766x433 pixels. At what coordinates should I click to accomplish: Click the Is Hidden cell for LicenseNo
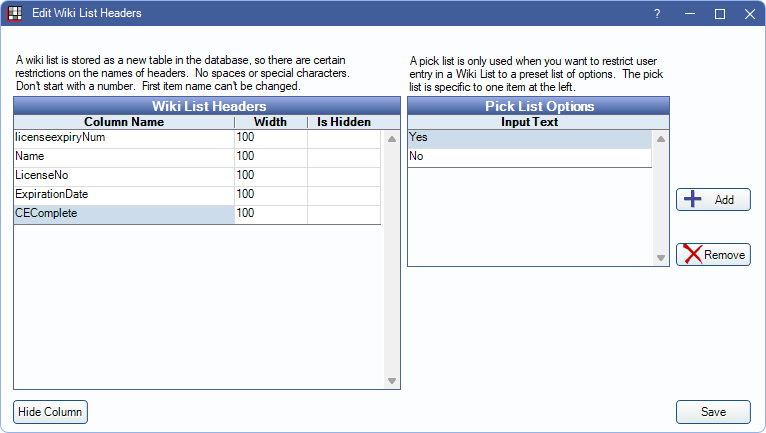click(344, 176)
